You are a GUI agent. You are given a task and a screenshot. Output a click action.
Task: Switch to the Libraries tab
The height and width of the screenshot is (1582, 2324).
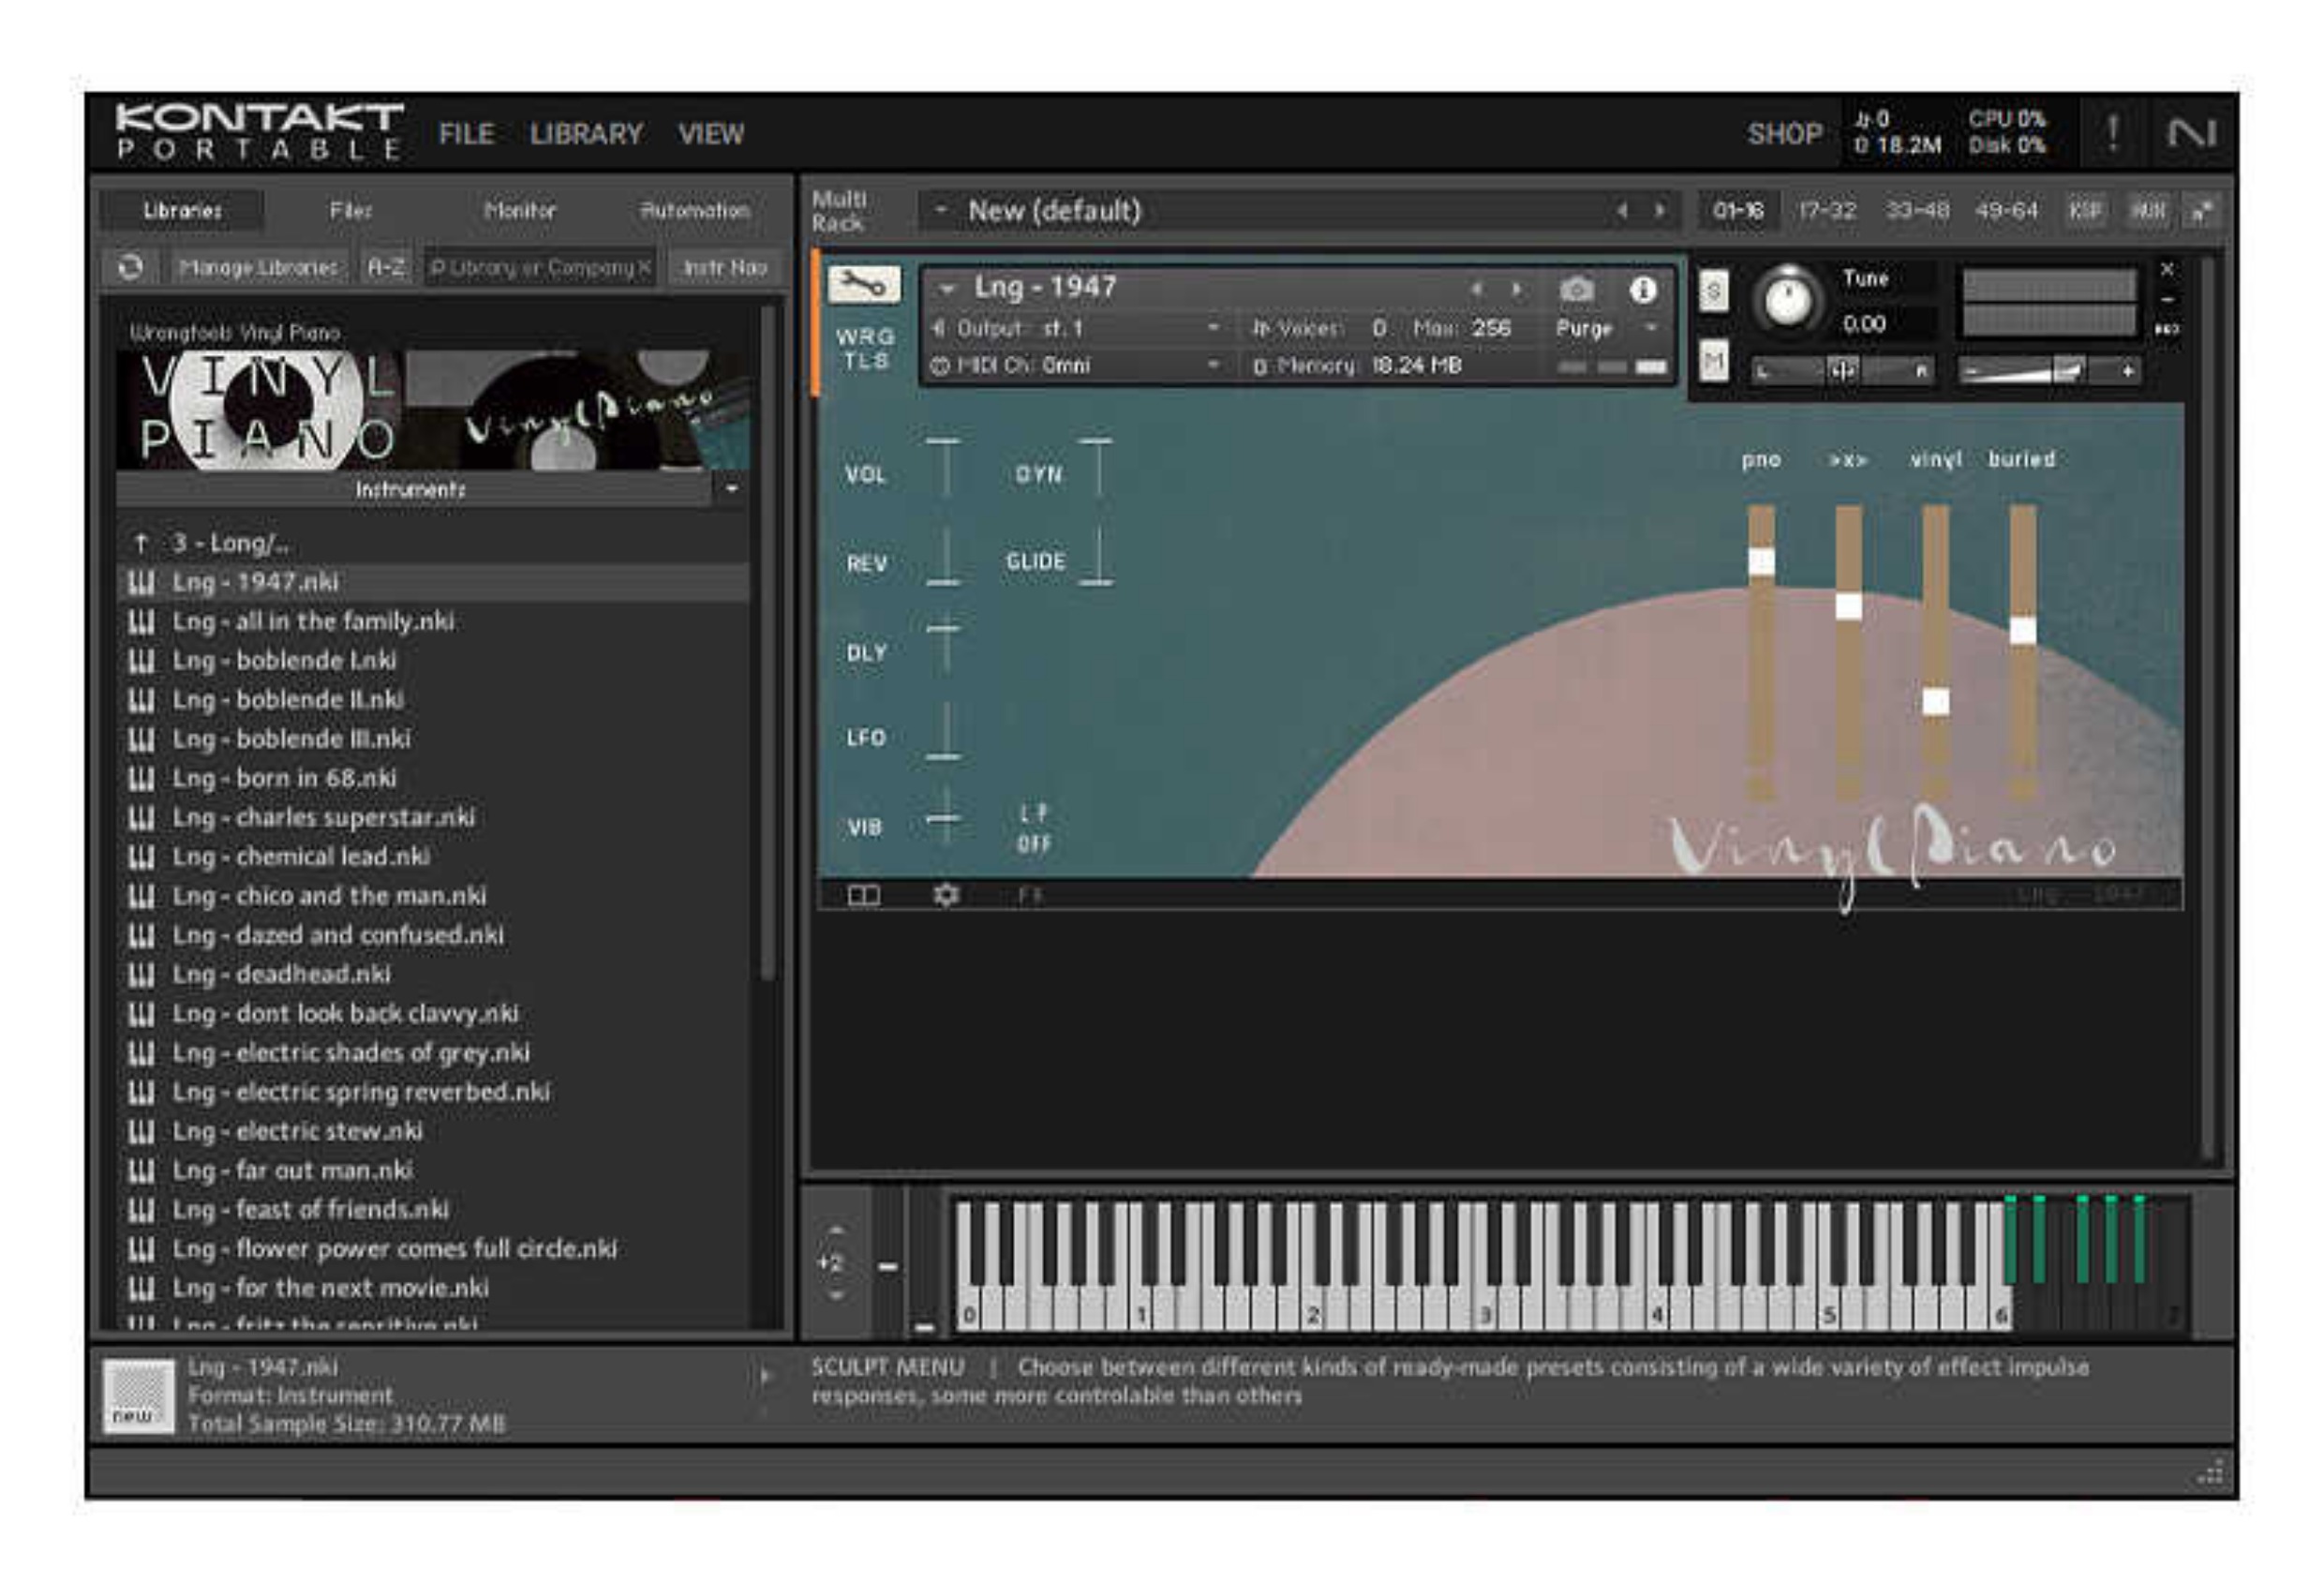pos(182,210)
